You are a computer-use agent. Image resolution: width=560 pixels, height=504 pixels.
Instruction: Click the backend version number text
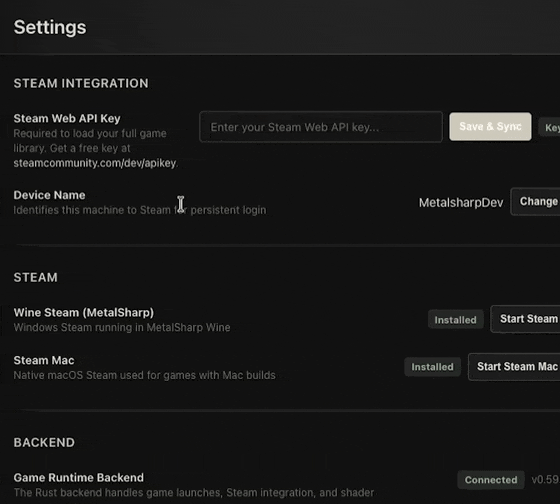(x=545, y=480)
